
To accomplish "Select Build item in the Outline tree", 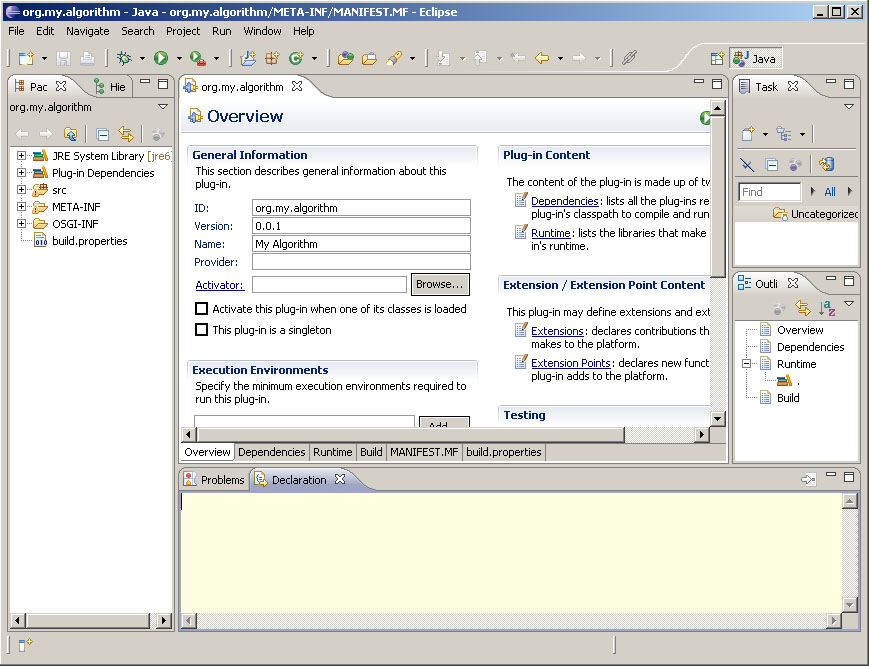I will [788, 397].
